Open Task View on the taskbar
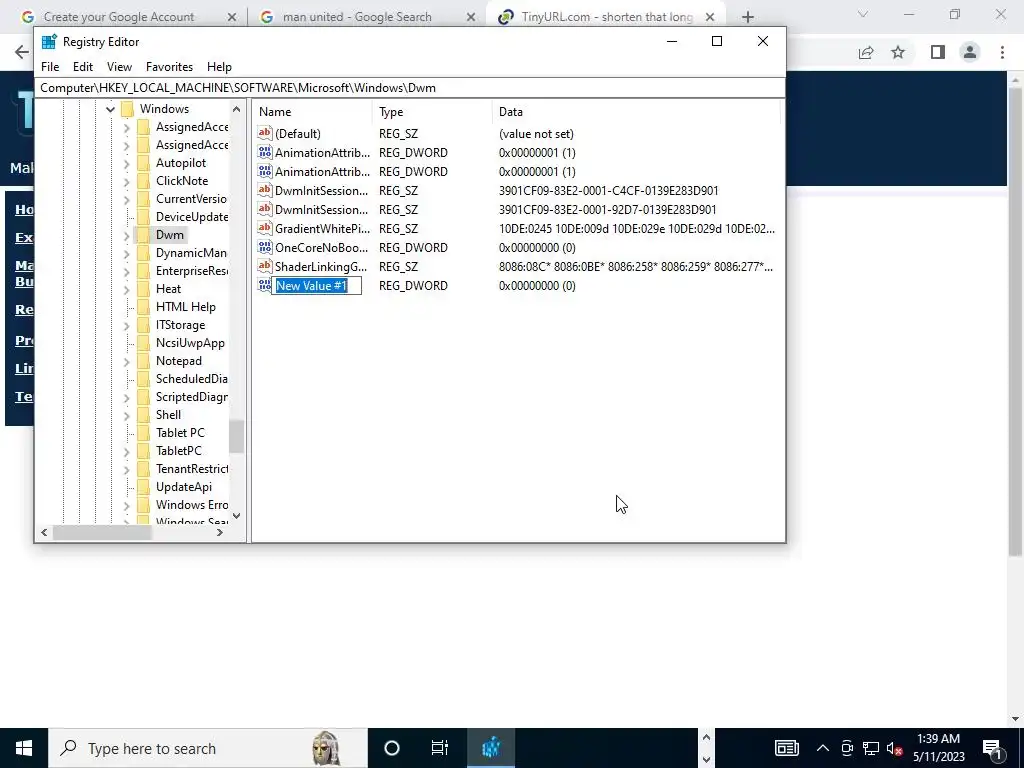This screenshot has width=1024, height=768. pyautogui.click(x=440, y=748)
